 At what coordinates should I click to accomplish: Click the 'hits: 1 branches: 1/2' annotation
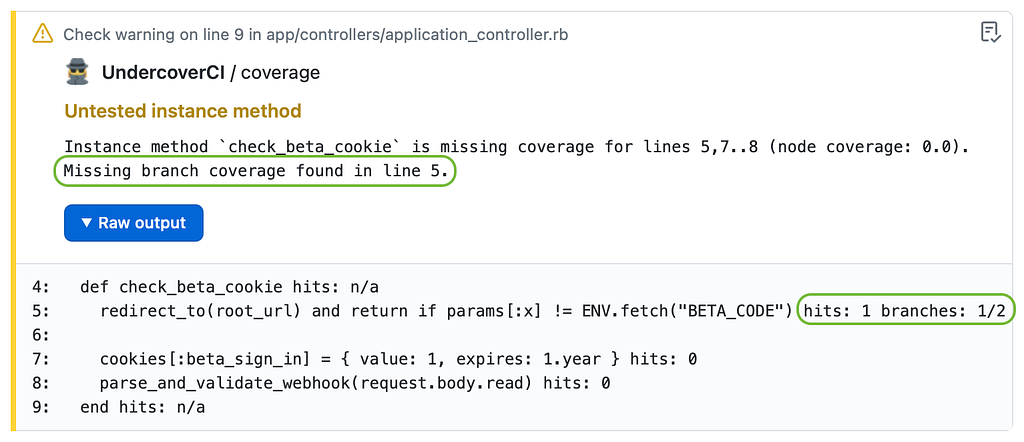click(x=908, y=311)
